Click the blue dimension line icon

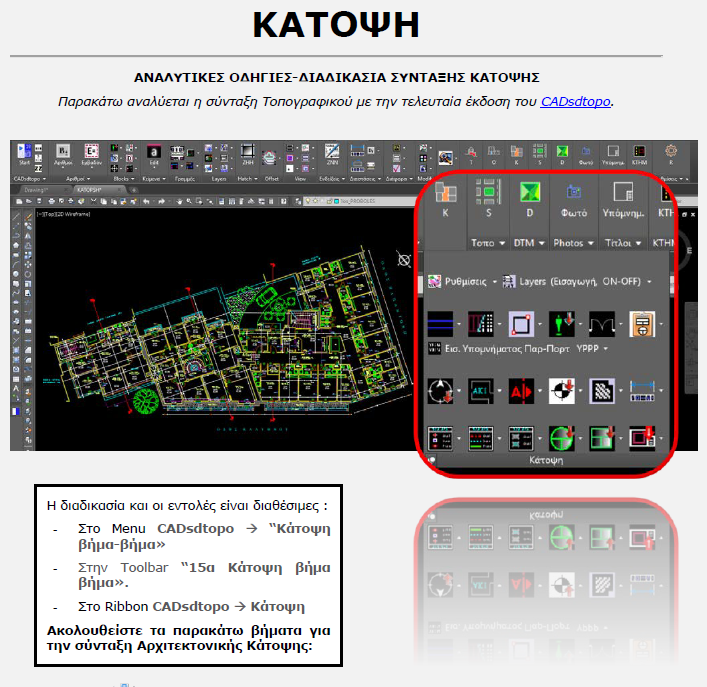coord(642,390)
